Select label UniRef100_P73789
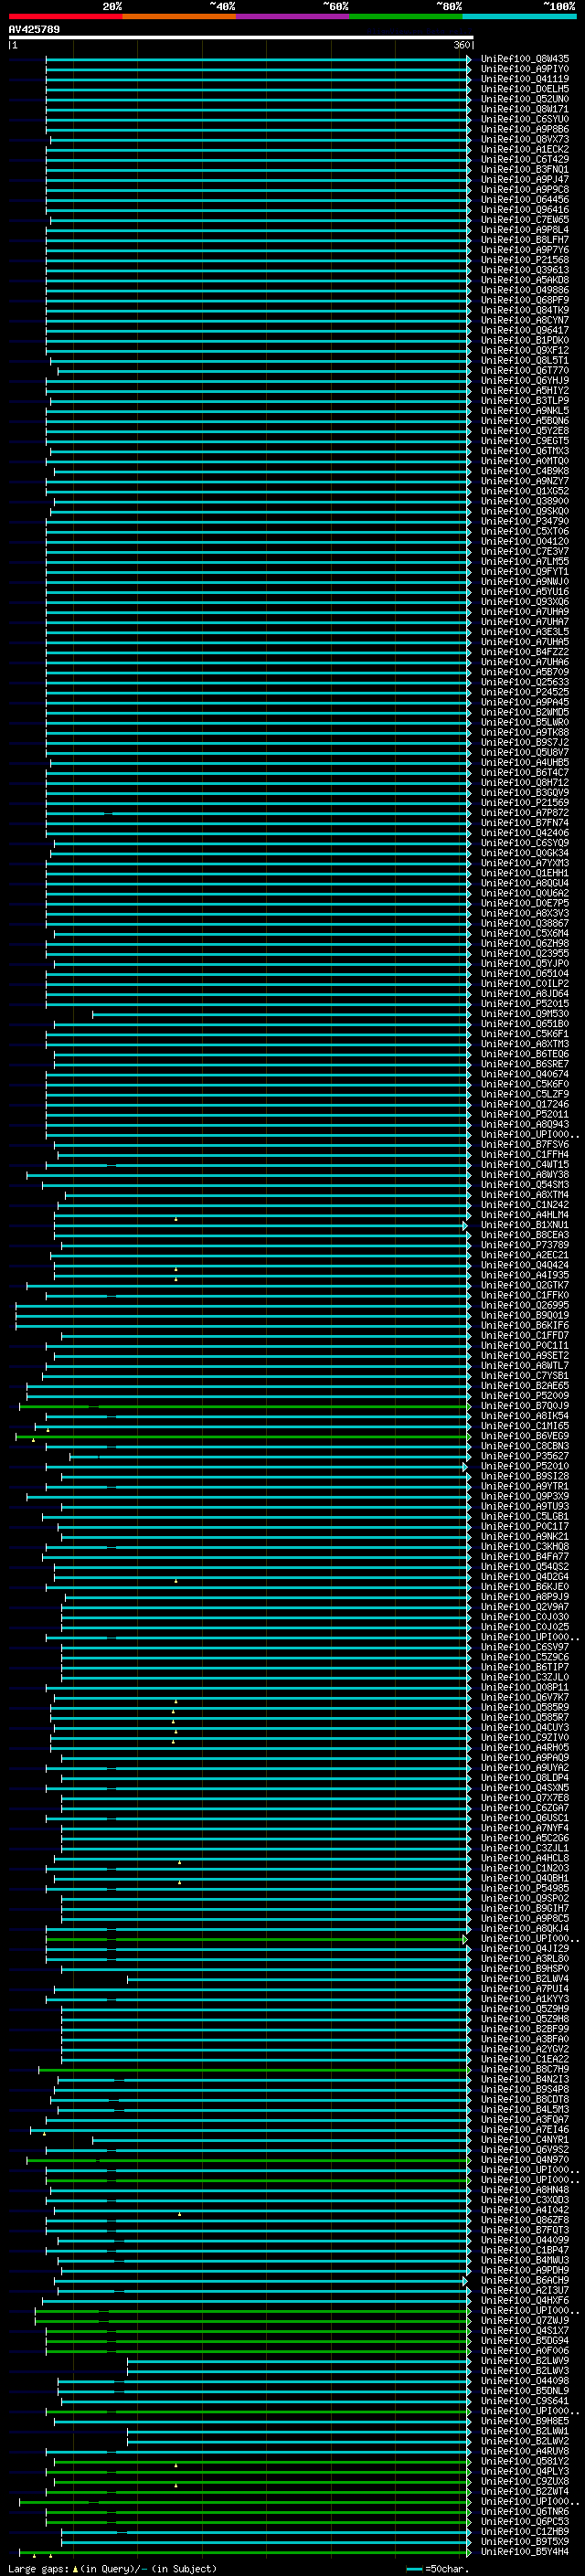The height and width of the screenshot is (2576, 585). [524, 1245]
